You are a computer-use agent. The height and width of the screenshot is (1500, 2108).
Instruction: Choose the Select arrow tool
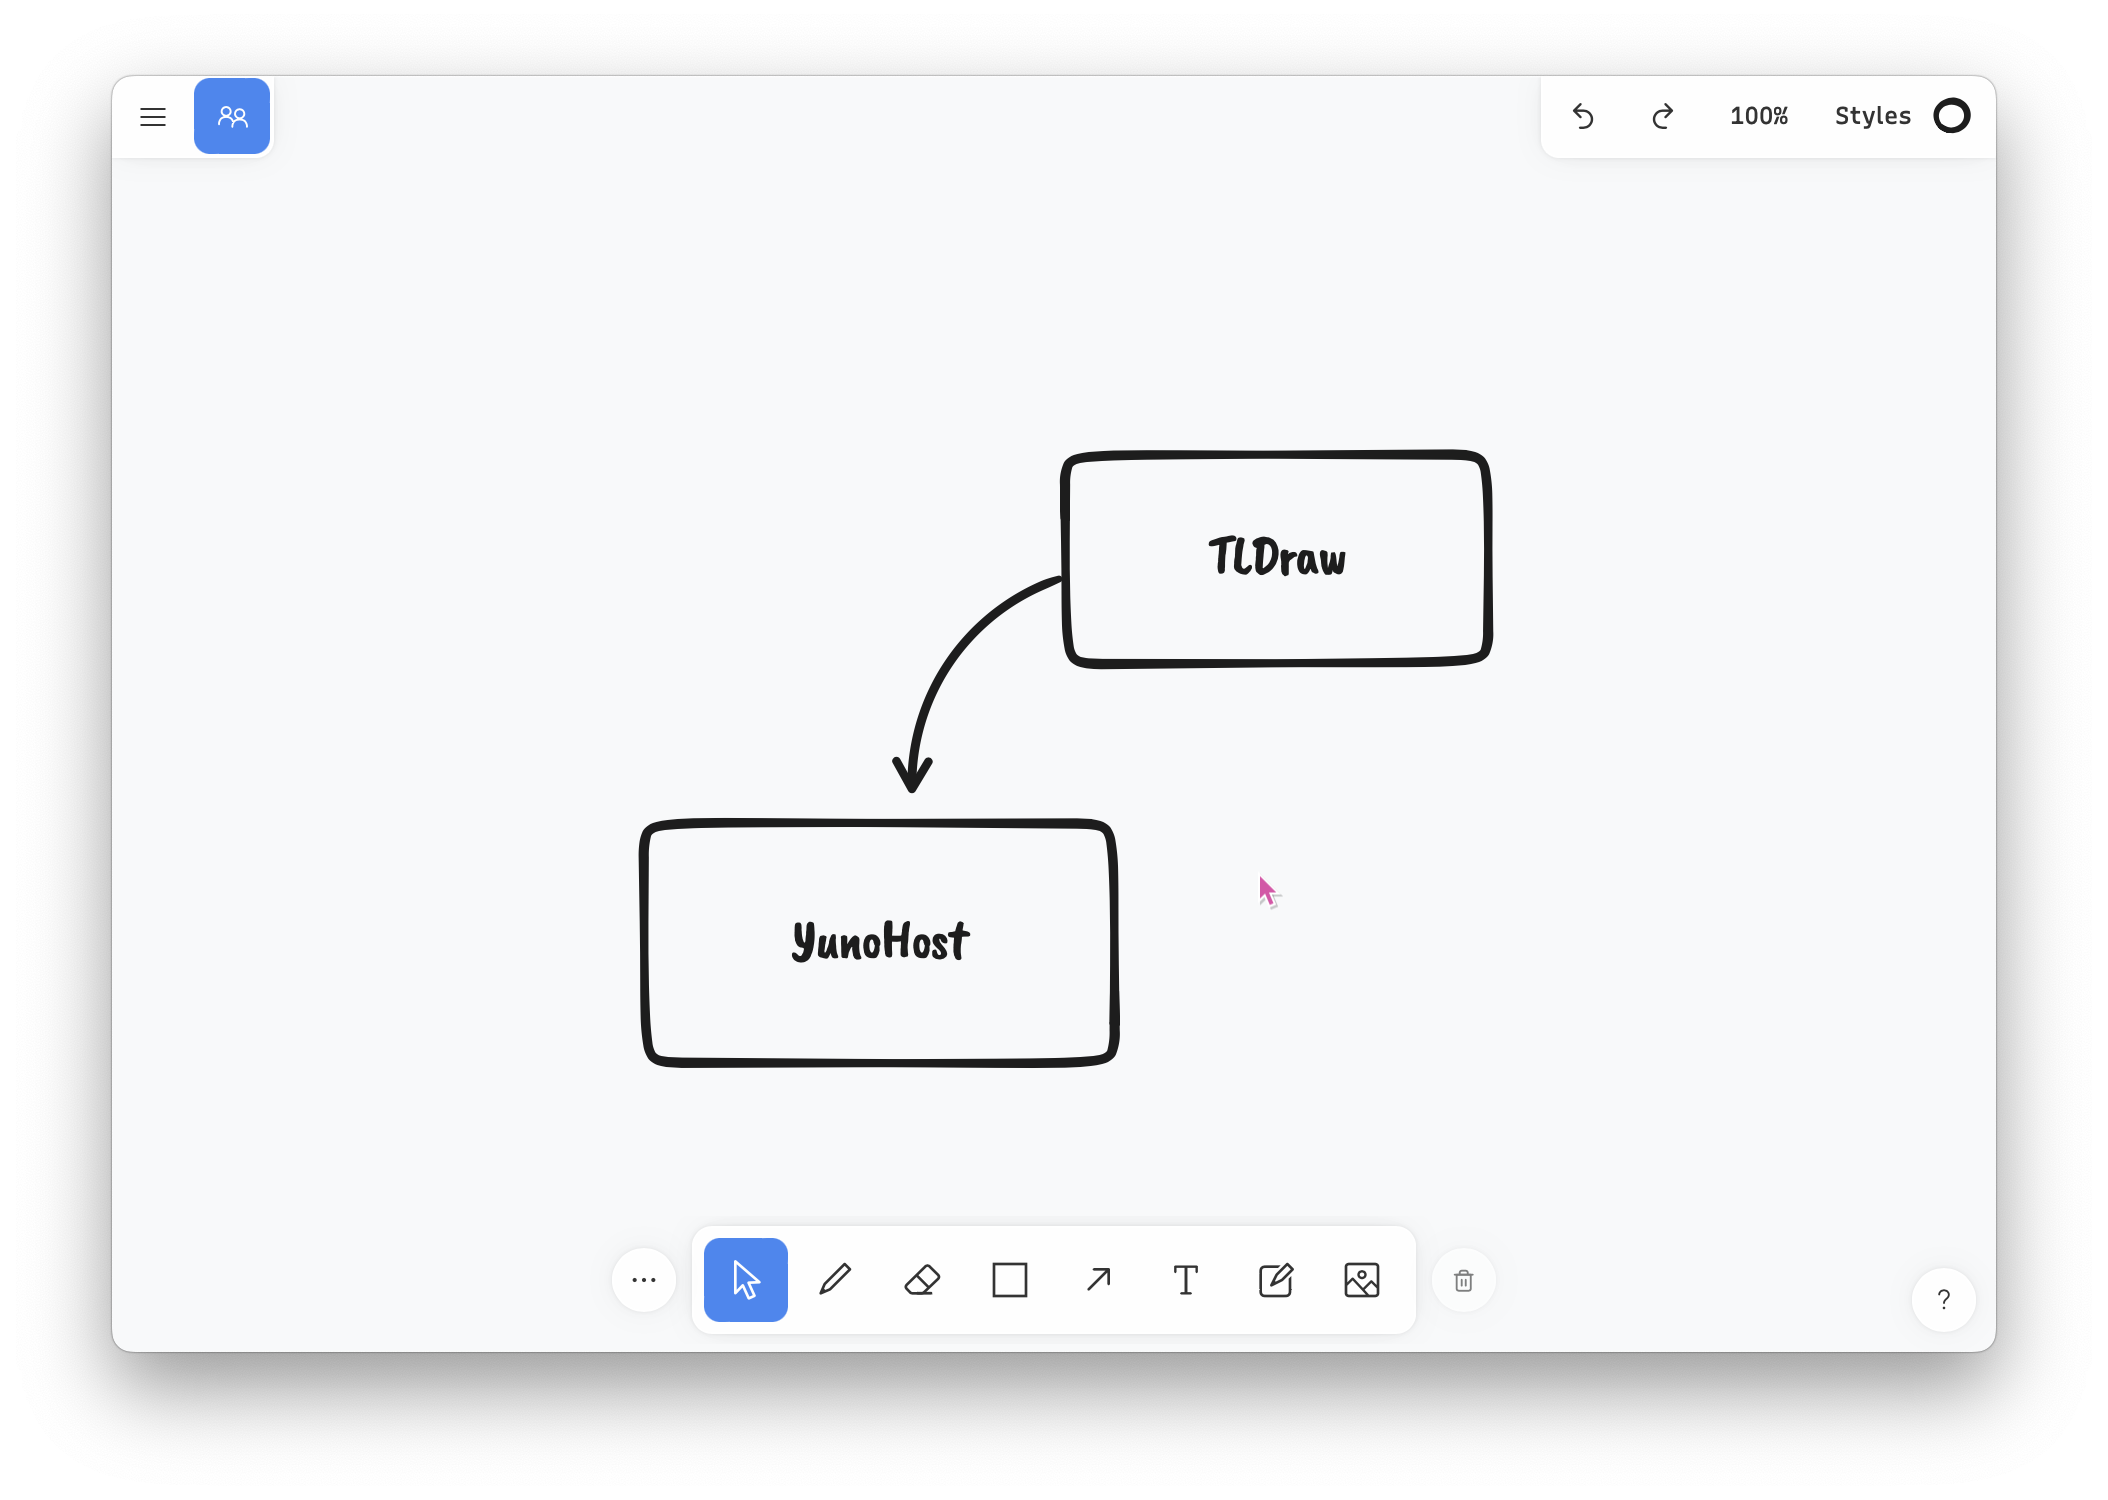(746, 1280)
